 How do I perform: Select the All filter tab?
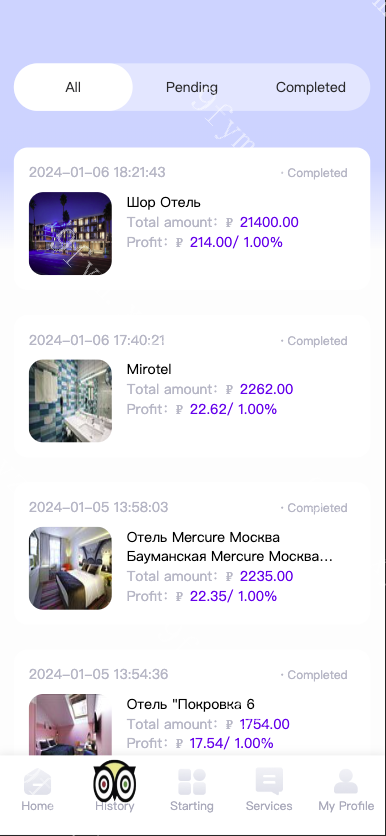73,87
